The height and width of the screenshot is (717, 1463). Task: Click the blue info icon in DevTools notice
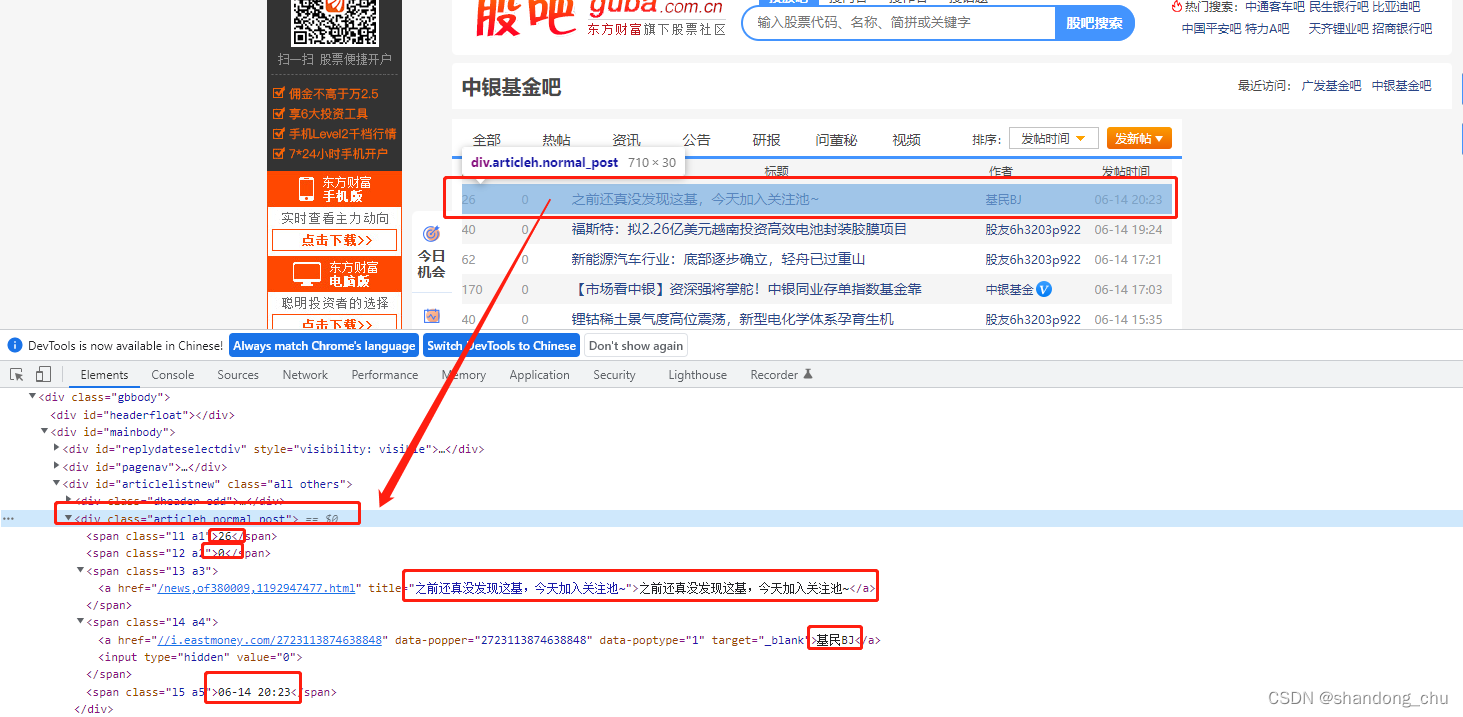[15, 346]
